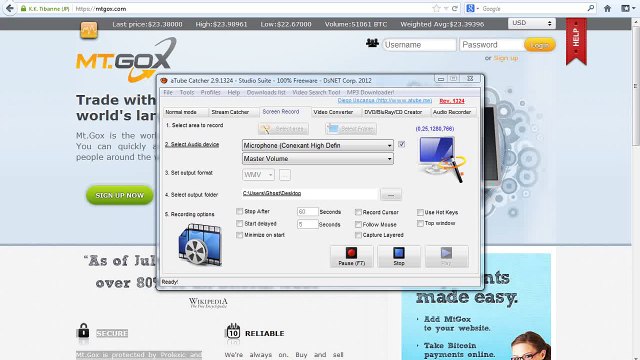This screenshot has height=360, width=640.
Task: Enable the Stop After checkbox
Action: (240, 211)
